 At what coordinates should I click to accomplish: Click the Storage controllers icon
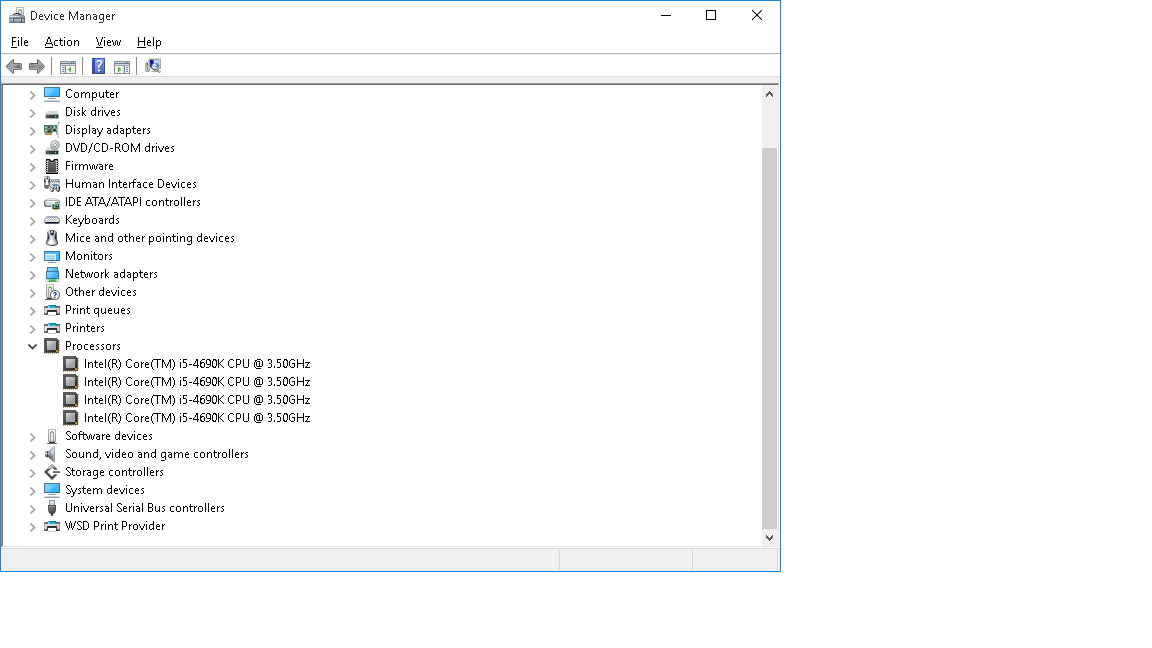51,472
